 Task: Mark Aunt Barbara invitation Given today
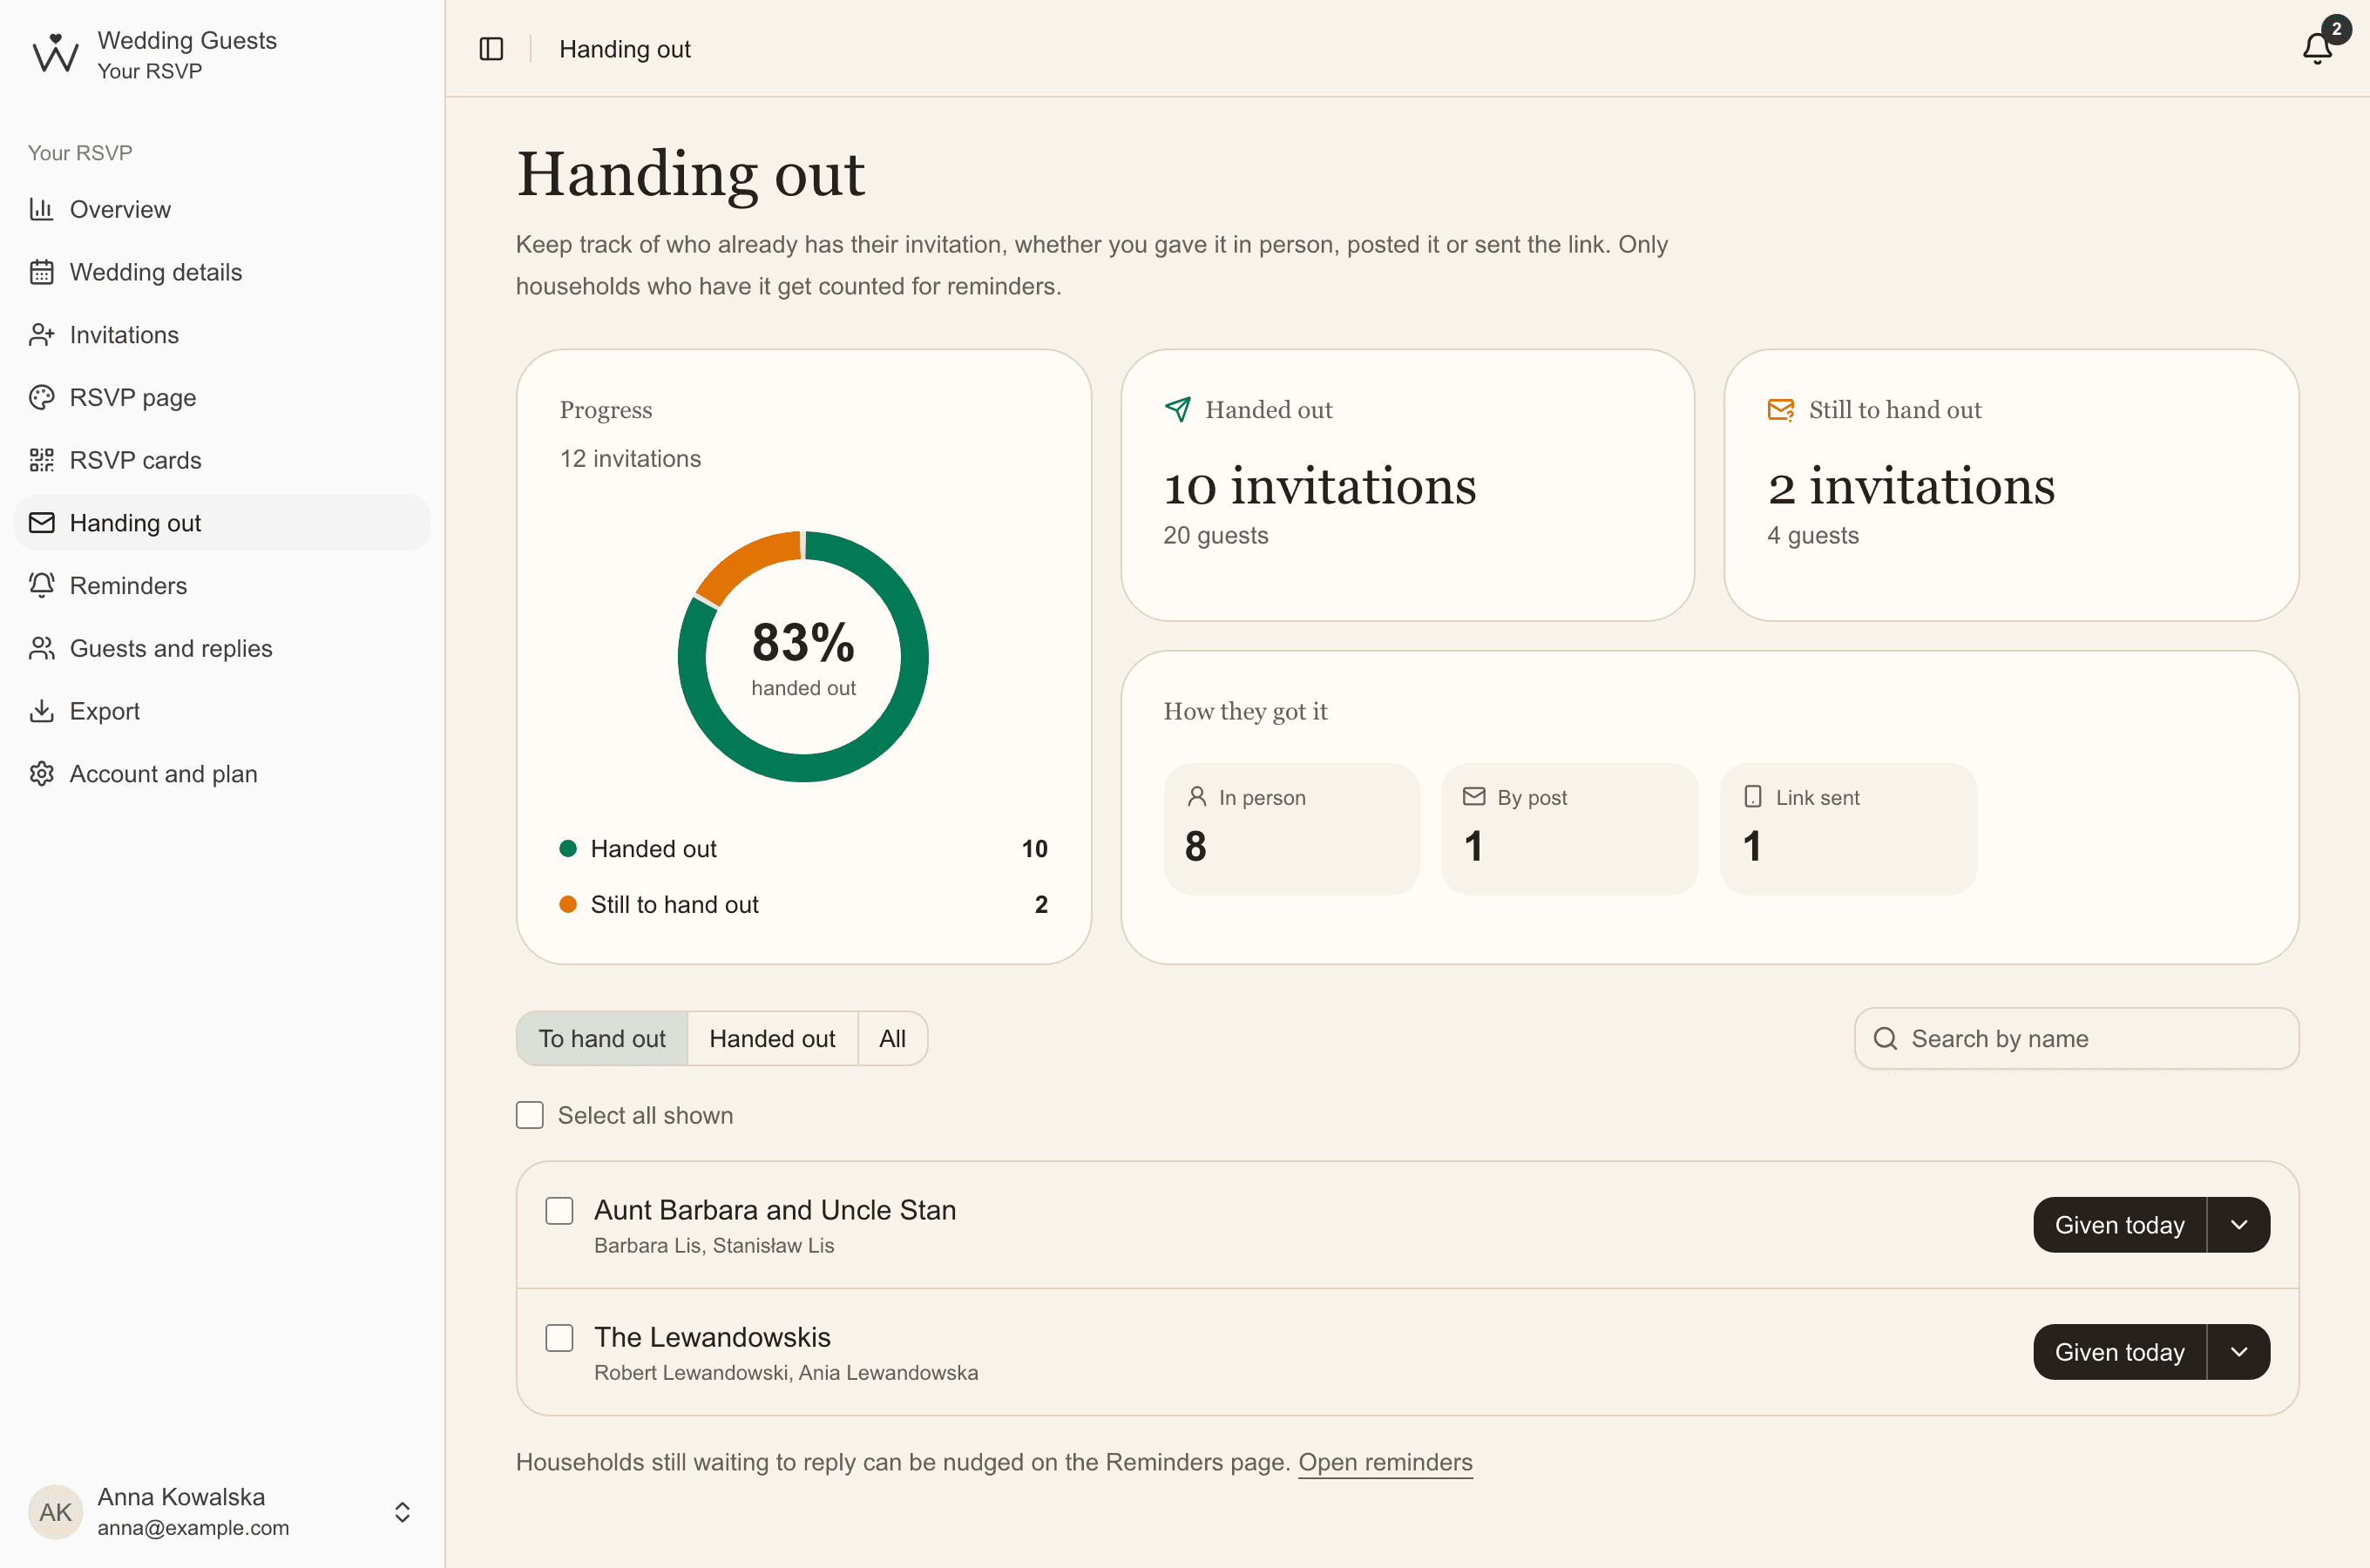pyautogui.click(x=2120, y=1225)
